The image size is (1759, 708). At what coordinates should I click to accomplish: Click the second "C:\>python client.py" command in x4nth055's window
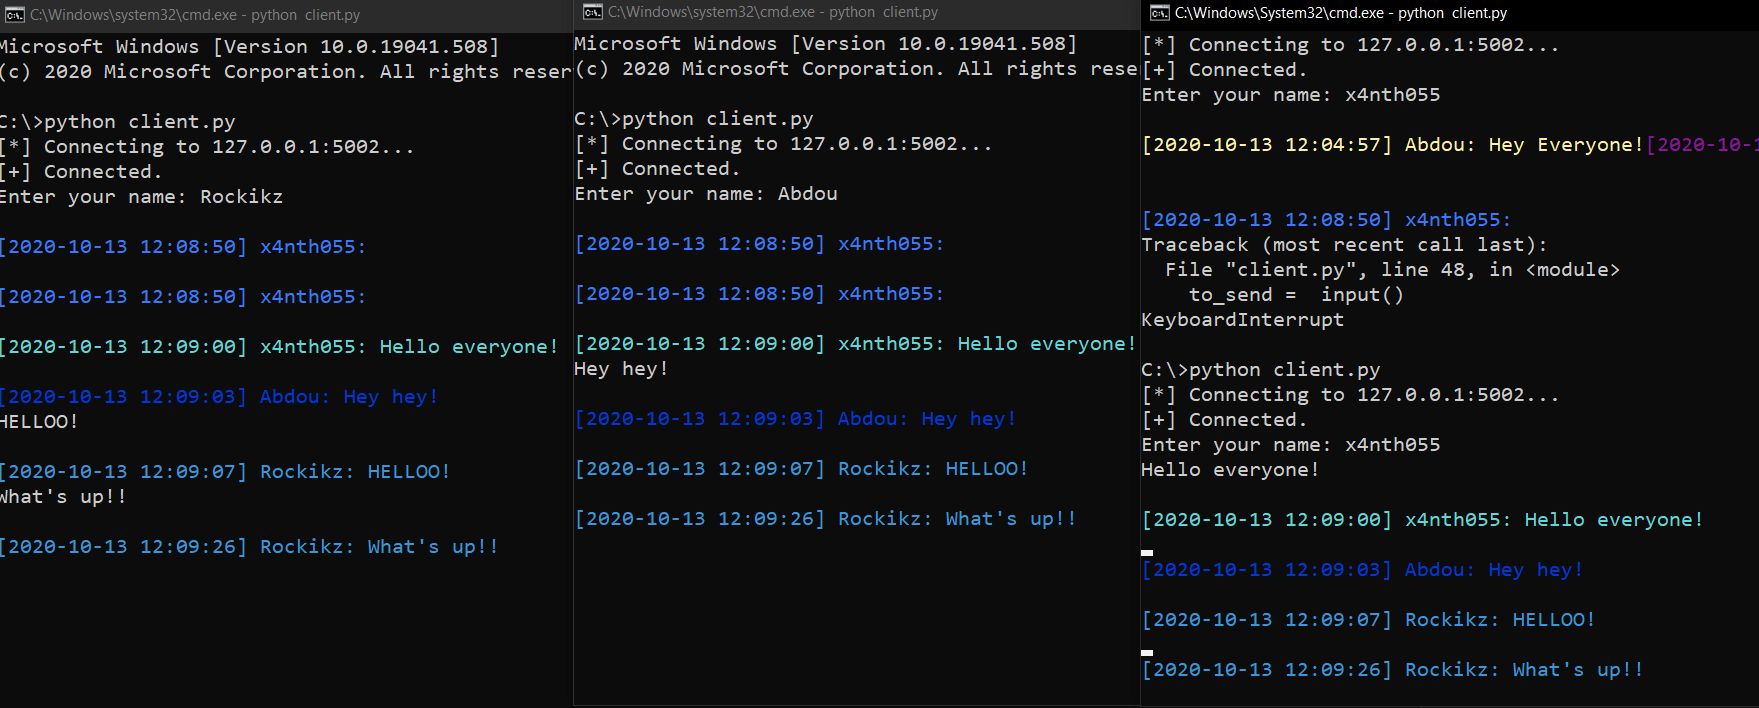click(1260, 370)
